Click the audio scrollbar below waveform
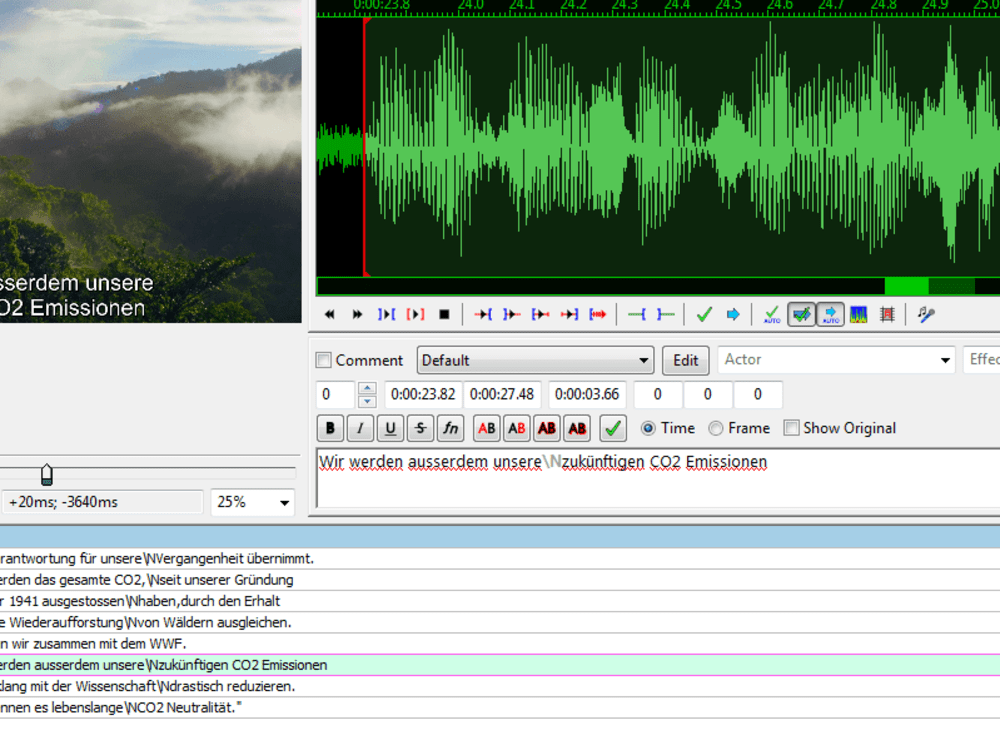 (658, 286)
